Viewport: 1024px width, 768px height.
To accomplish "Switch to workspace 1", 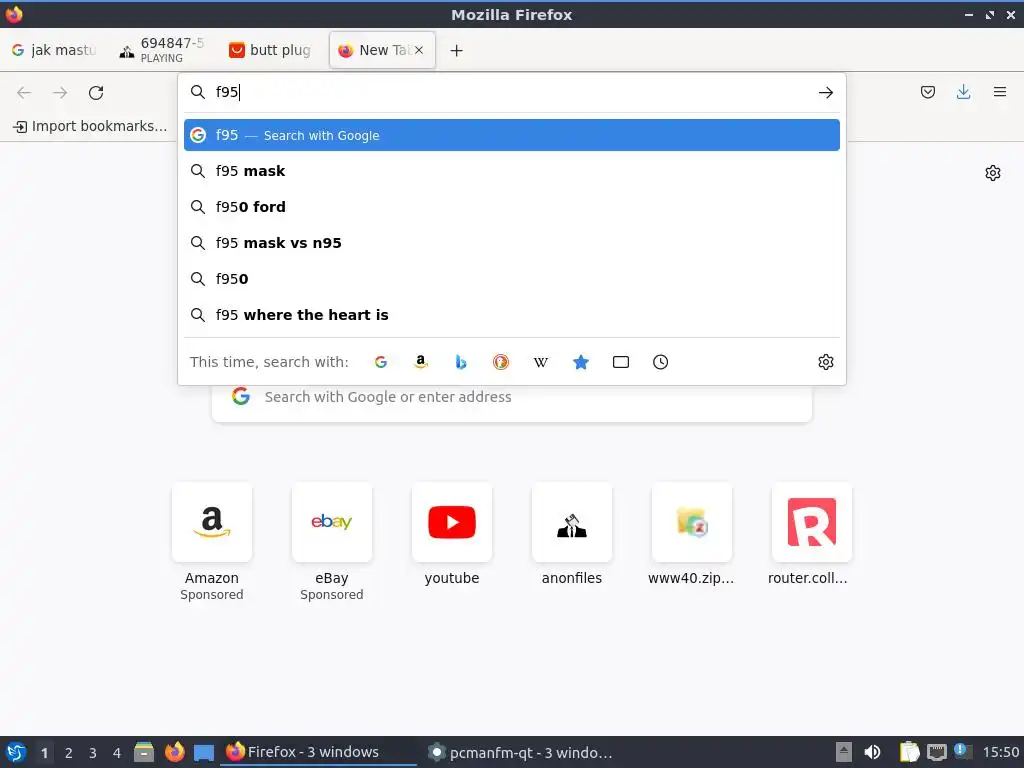I will click(44, 753).
